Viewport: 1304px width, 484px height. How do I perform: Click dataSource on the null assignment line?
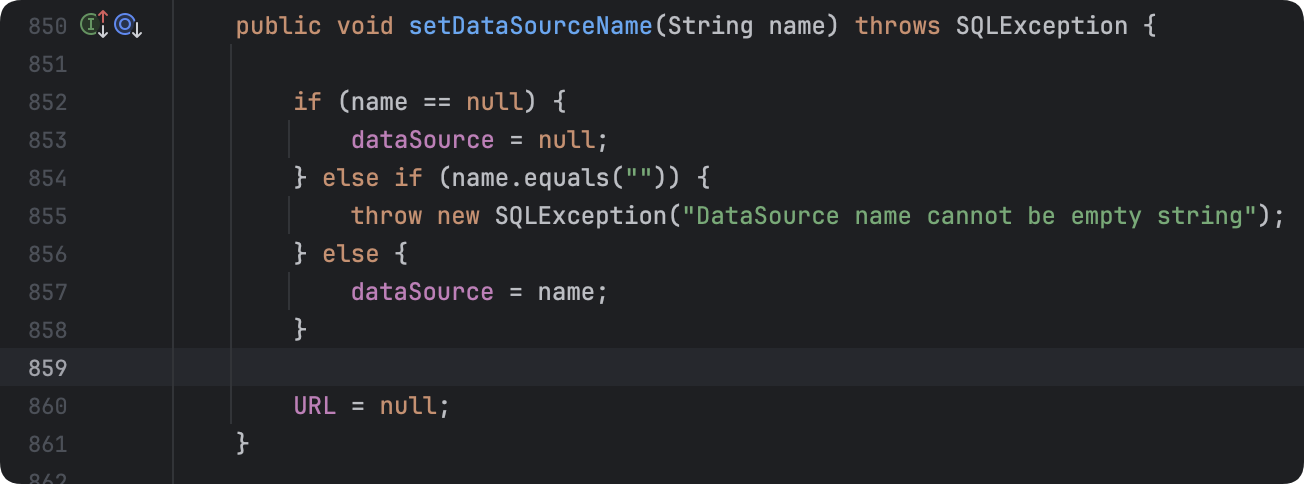coord(422,140)
